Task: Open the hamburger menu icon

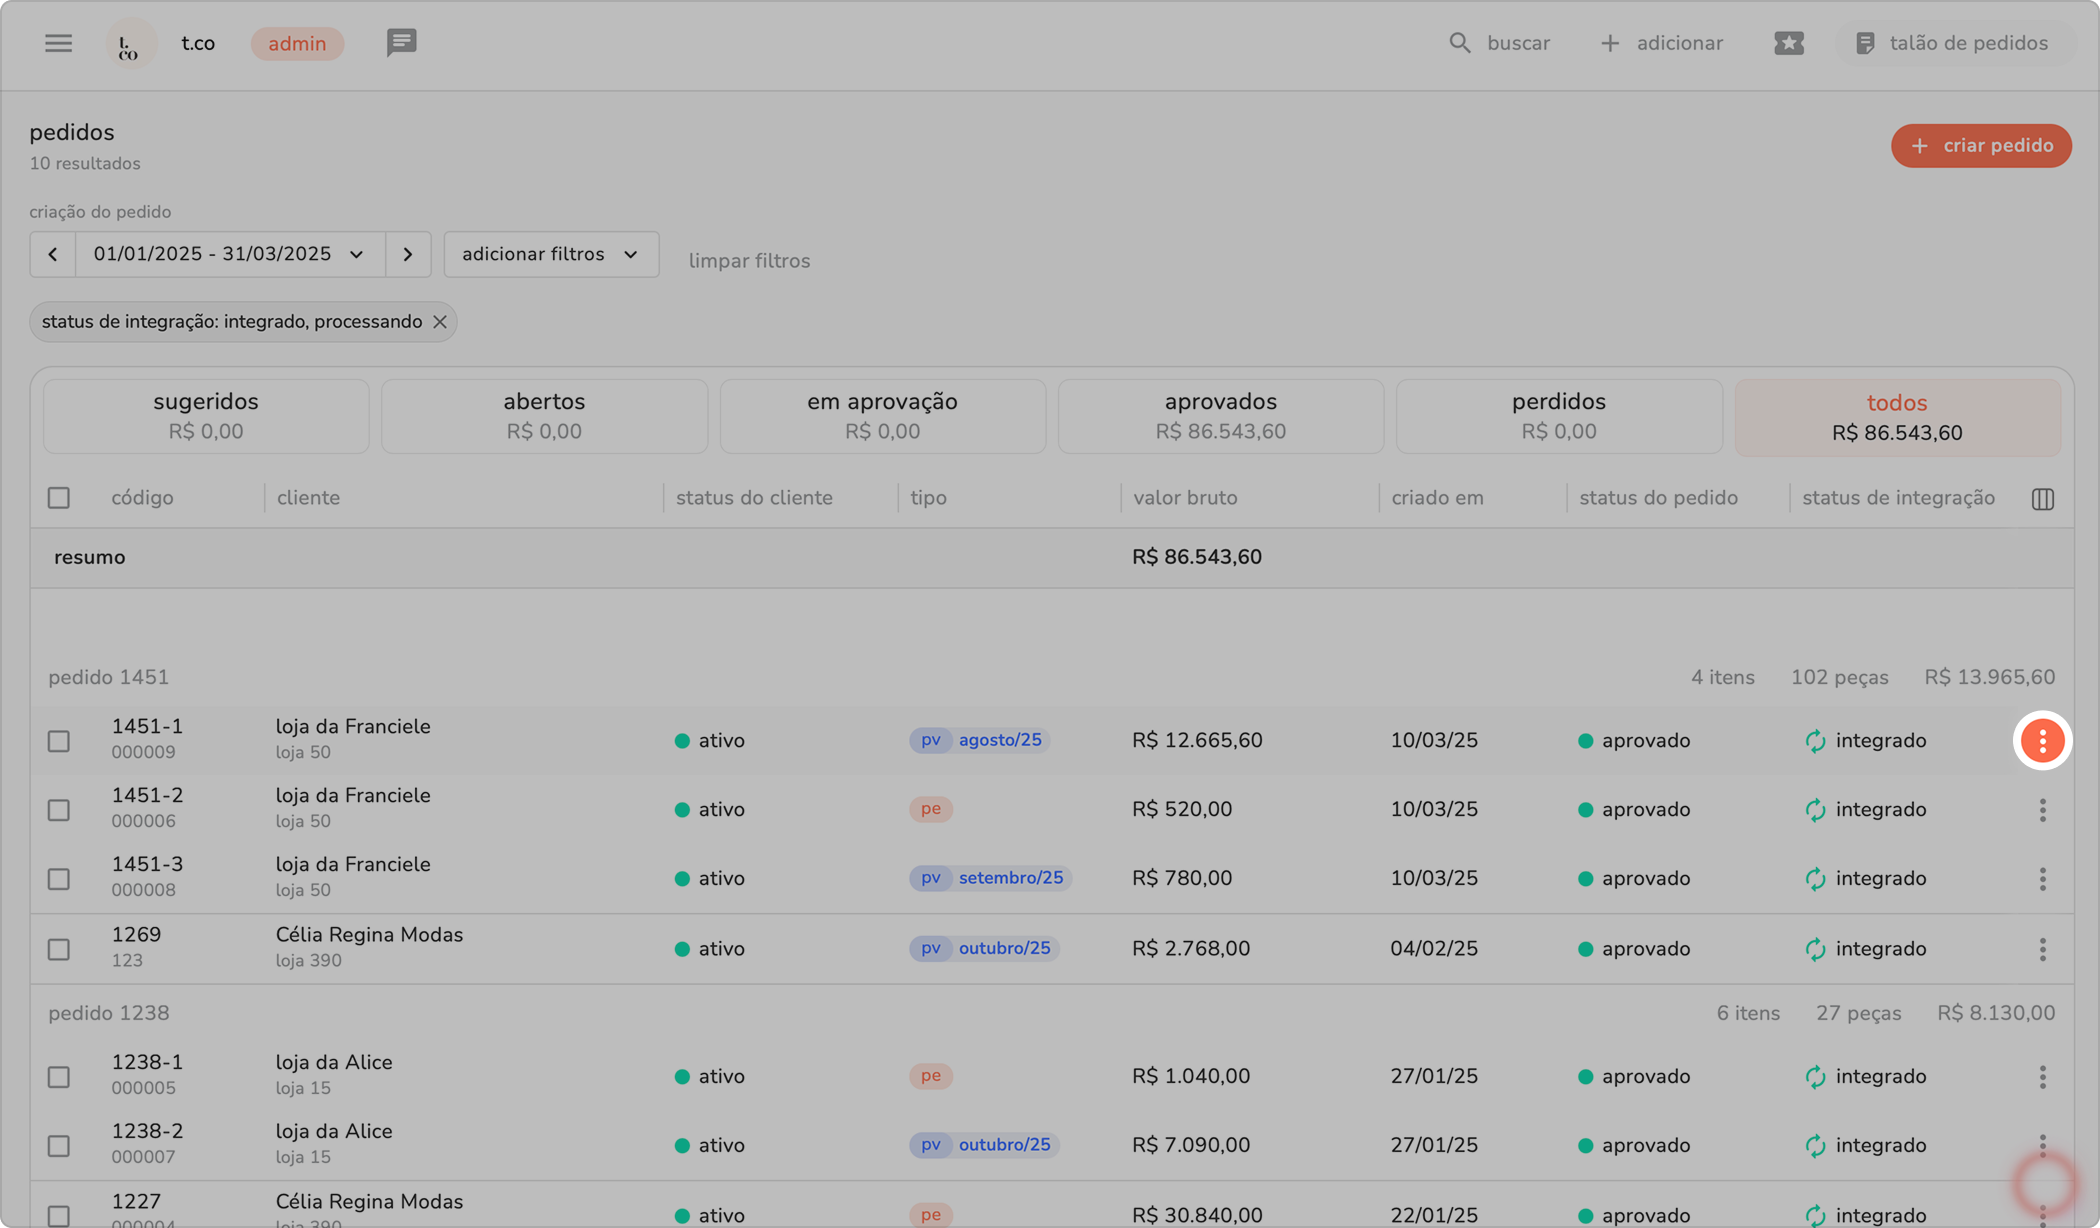Action: 58,43
